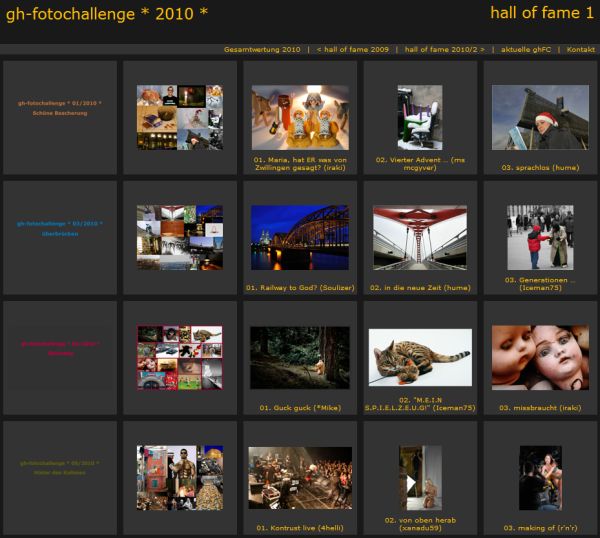Open 'in die neue Zeit' red bridge photo
Viewport: 600px width, 538px height.
pos(420,237)
